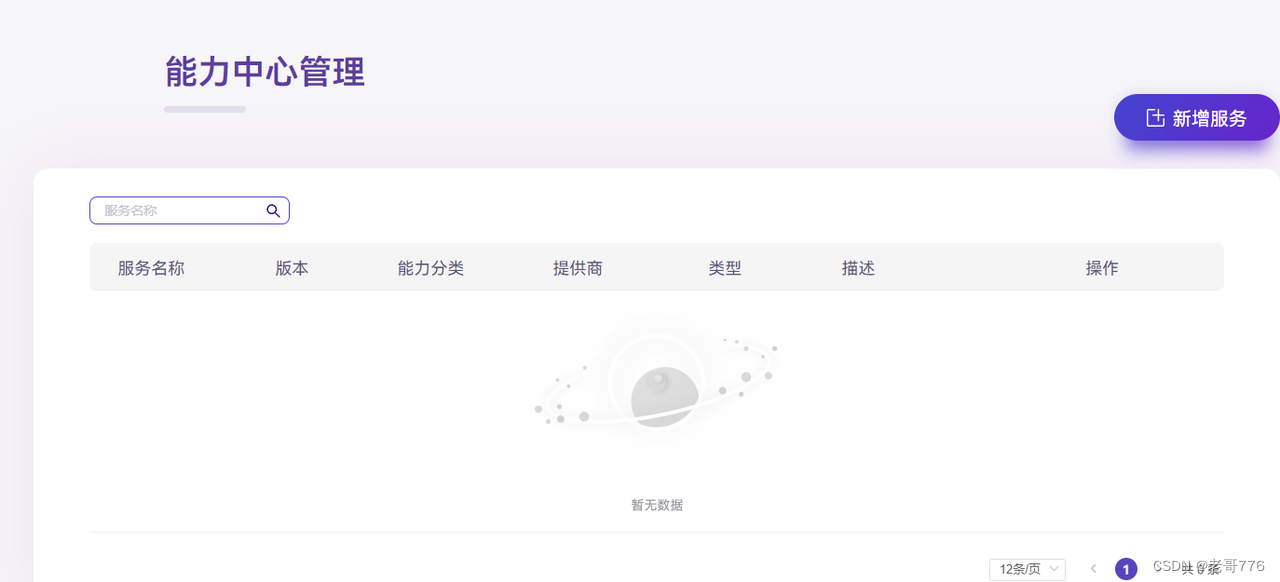Click the 能力分类 column header
1280x582 pixels.
431,268
